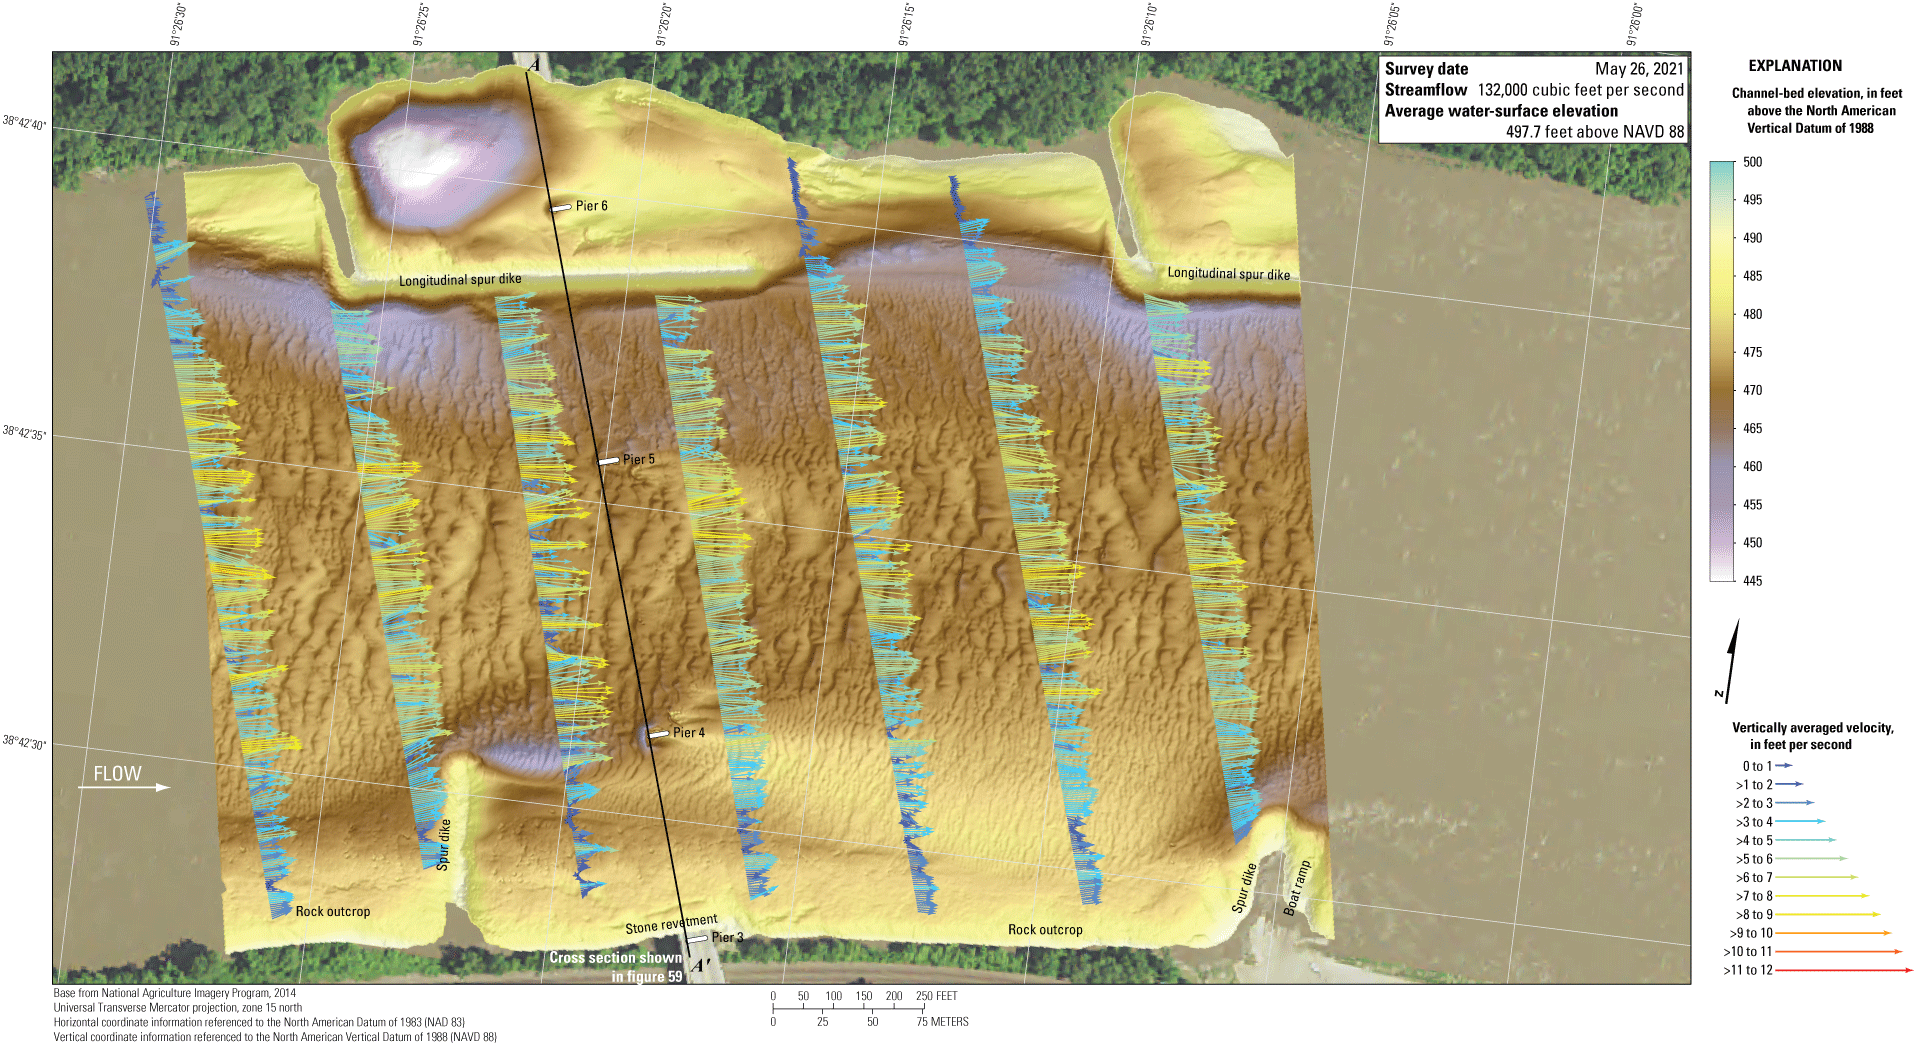1915x1043 pixels.
Task: Click the 'Average water-surface elevation' label
Action: coord(1501,111)
